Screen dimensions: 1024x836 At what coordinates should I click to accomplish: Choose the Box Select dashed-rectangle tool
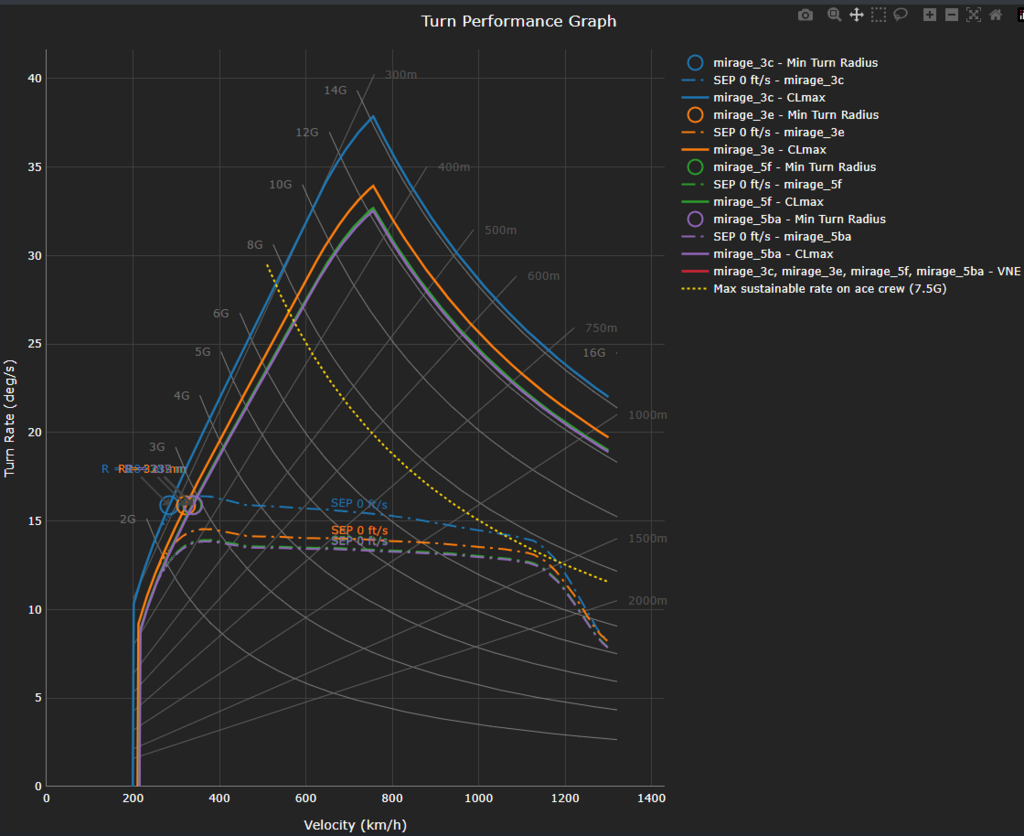pos(878,14)
